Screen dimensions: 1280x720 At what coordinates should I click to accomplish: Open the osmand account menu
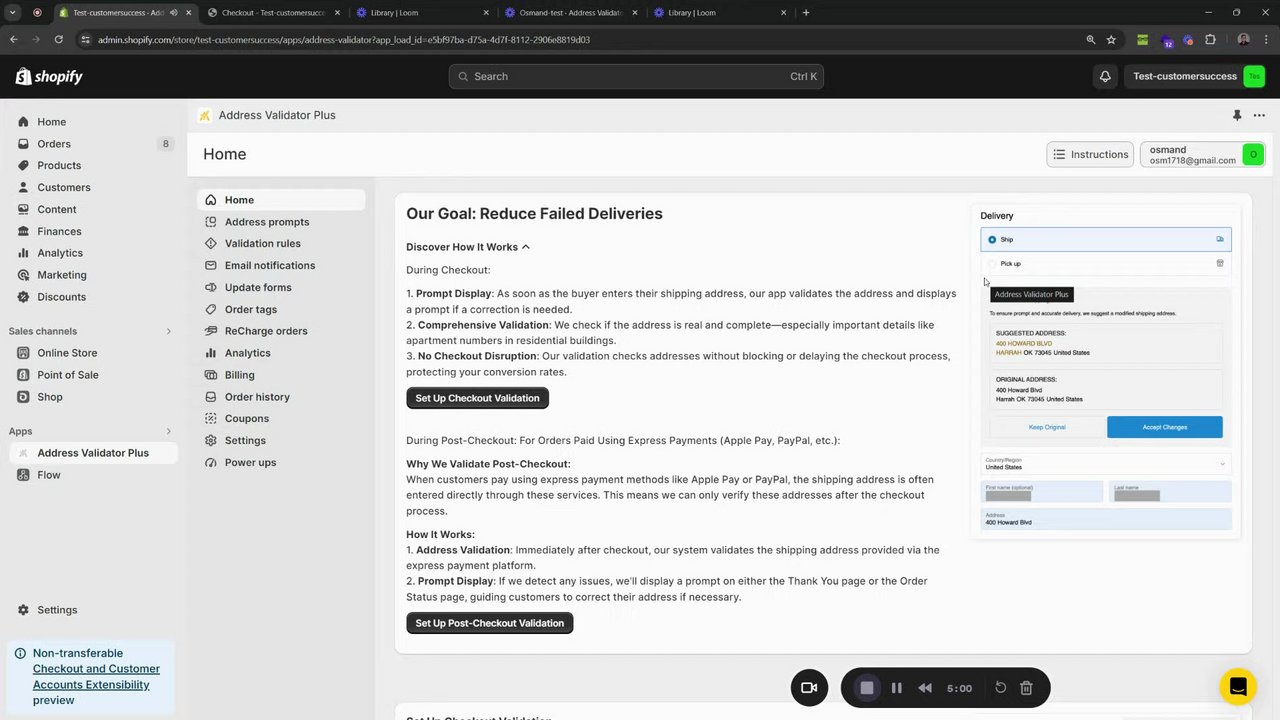[1203, 154]
